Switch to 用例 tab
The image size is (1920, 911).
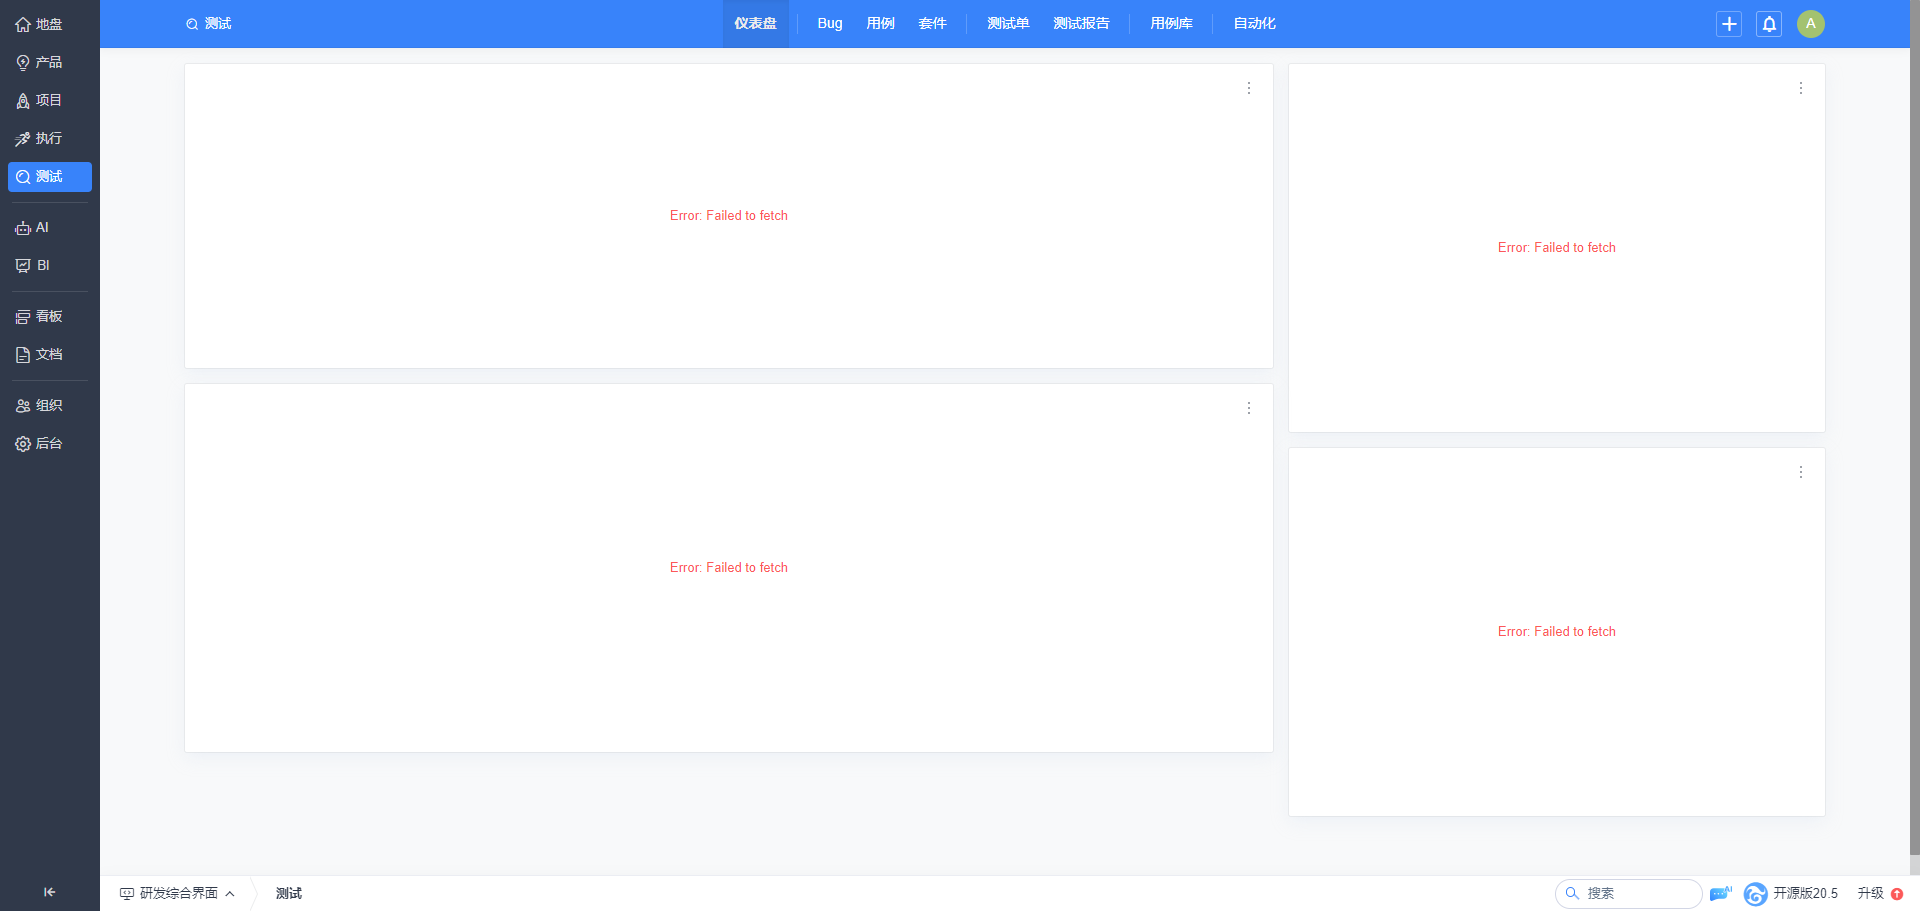[881, 24]
